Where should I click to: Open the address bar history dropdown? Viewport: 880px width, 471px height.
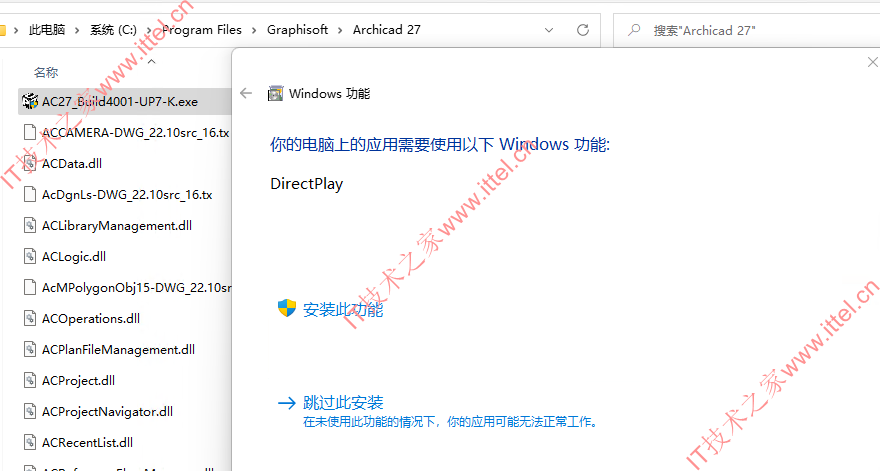tap(549, 30)
